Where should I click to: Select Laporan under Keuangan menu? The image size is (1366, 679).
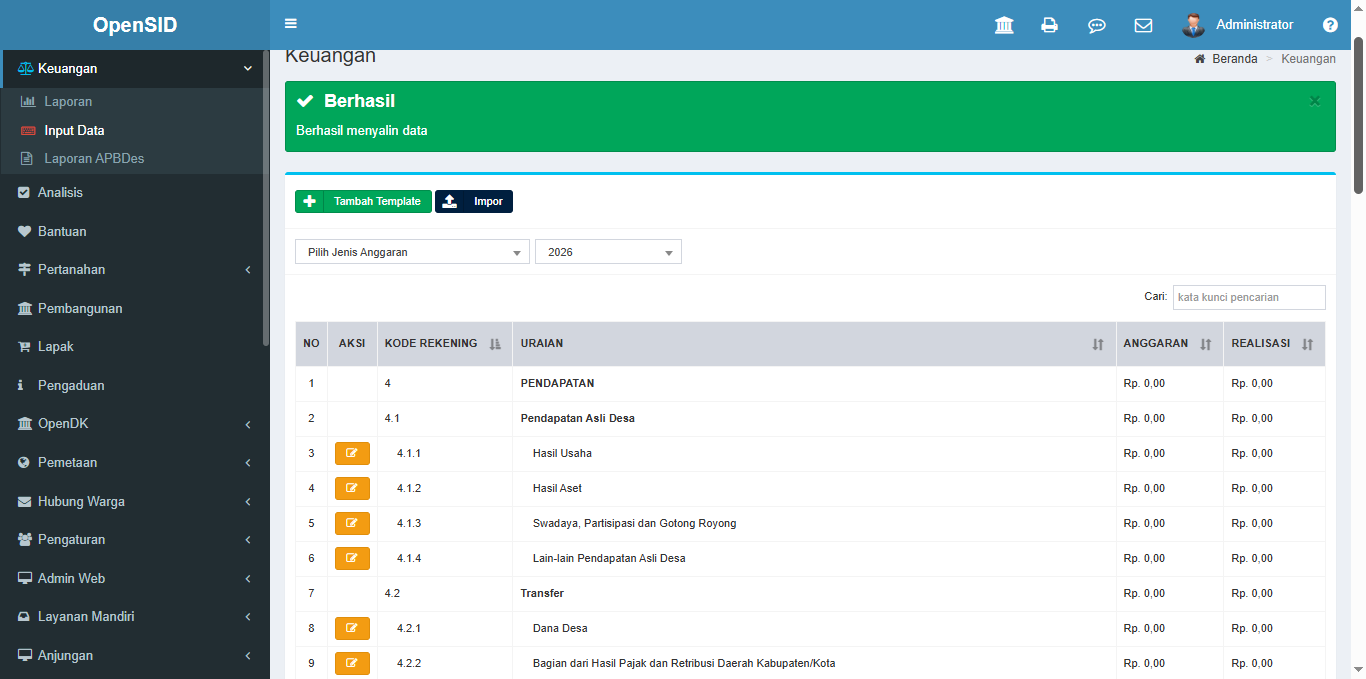point(68,102)
